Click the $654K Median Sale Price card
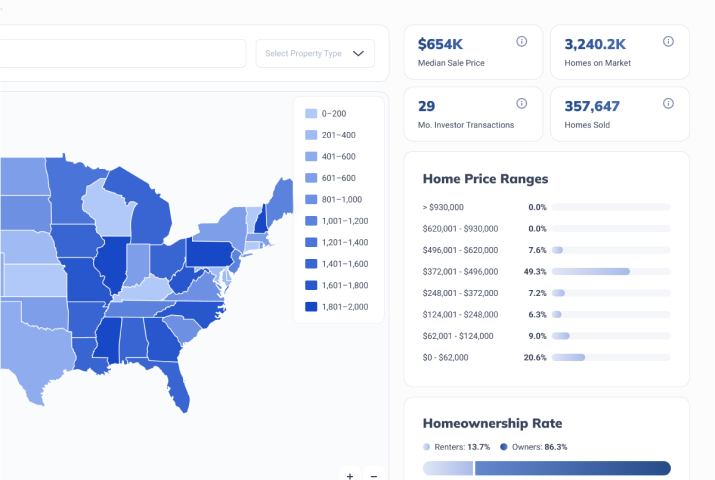 coord(472,52)
